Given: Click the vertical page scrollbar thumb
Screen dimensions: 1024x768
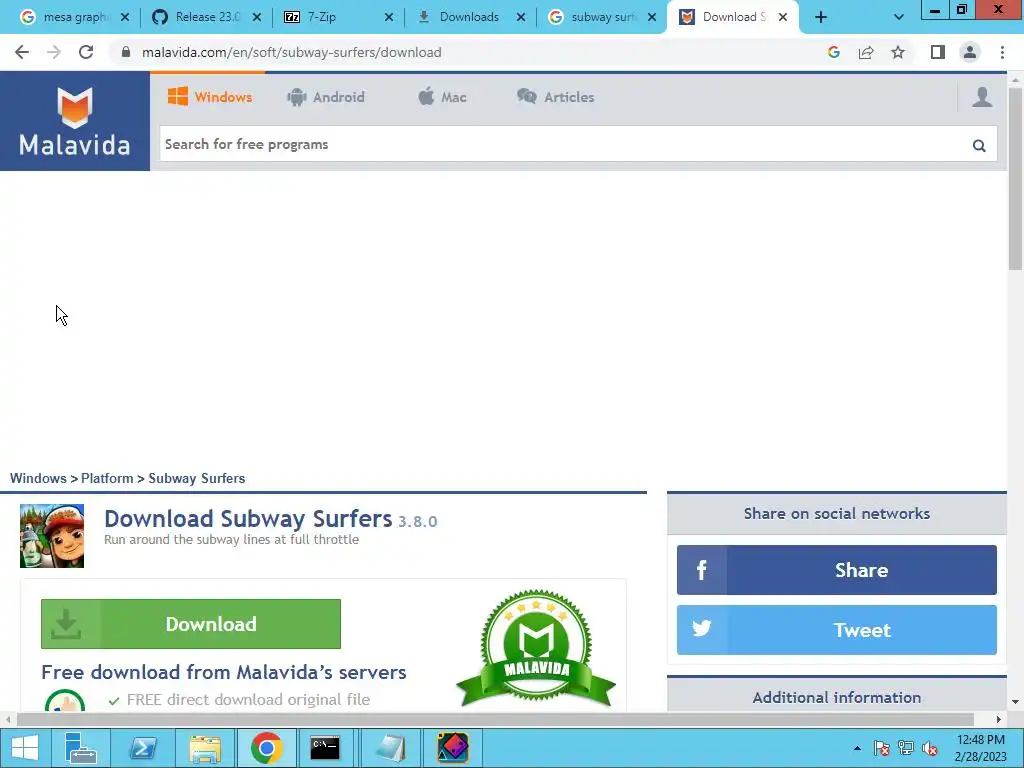Looking at the screenshot, I should click(1015, 179).
